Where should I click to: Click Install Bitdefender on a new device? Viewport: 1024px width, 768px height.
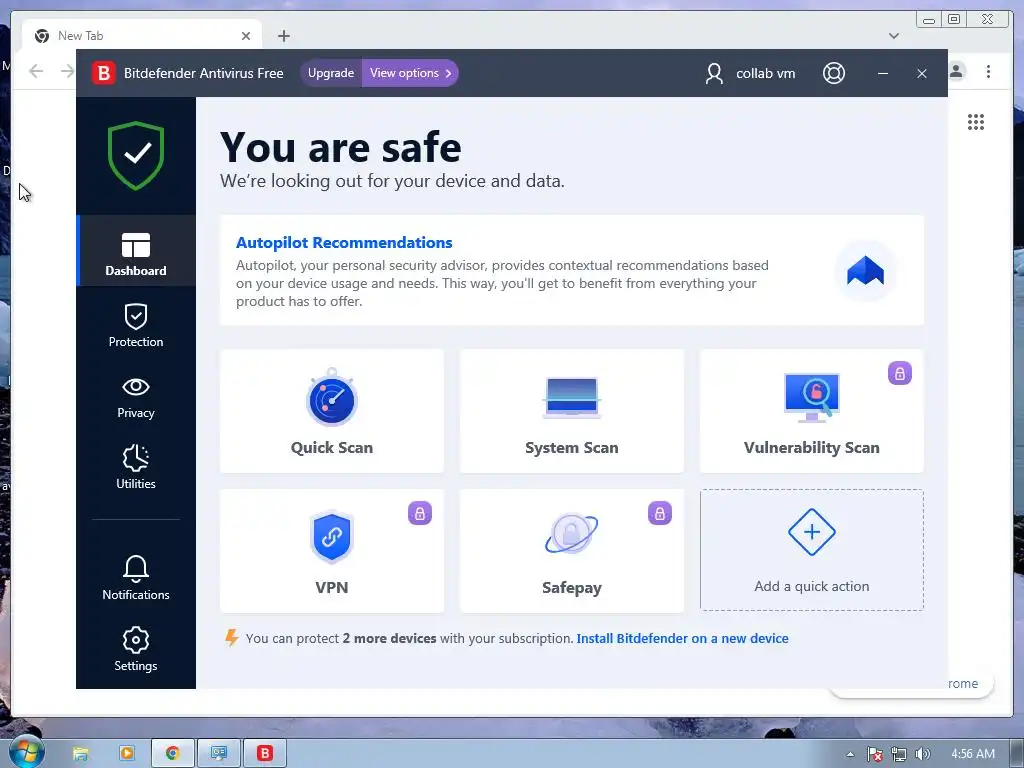682,639
